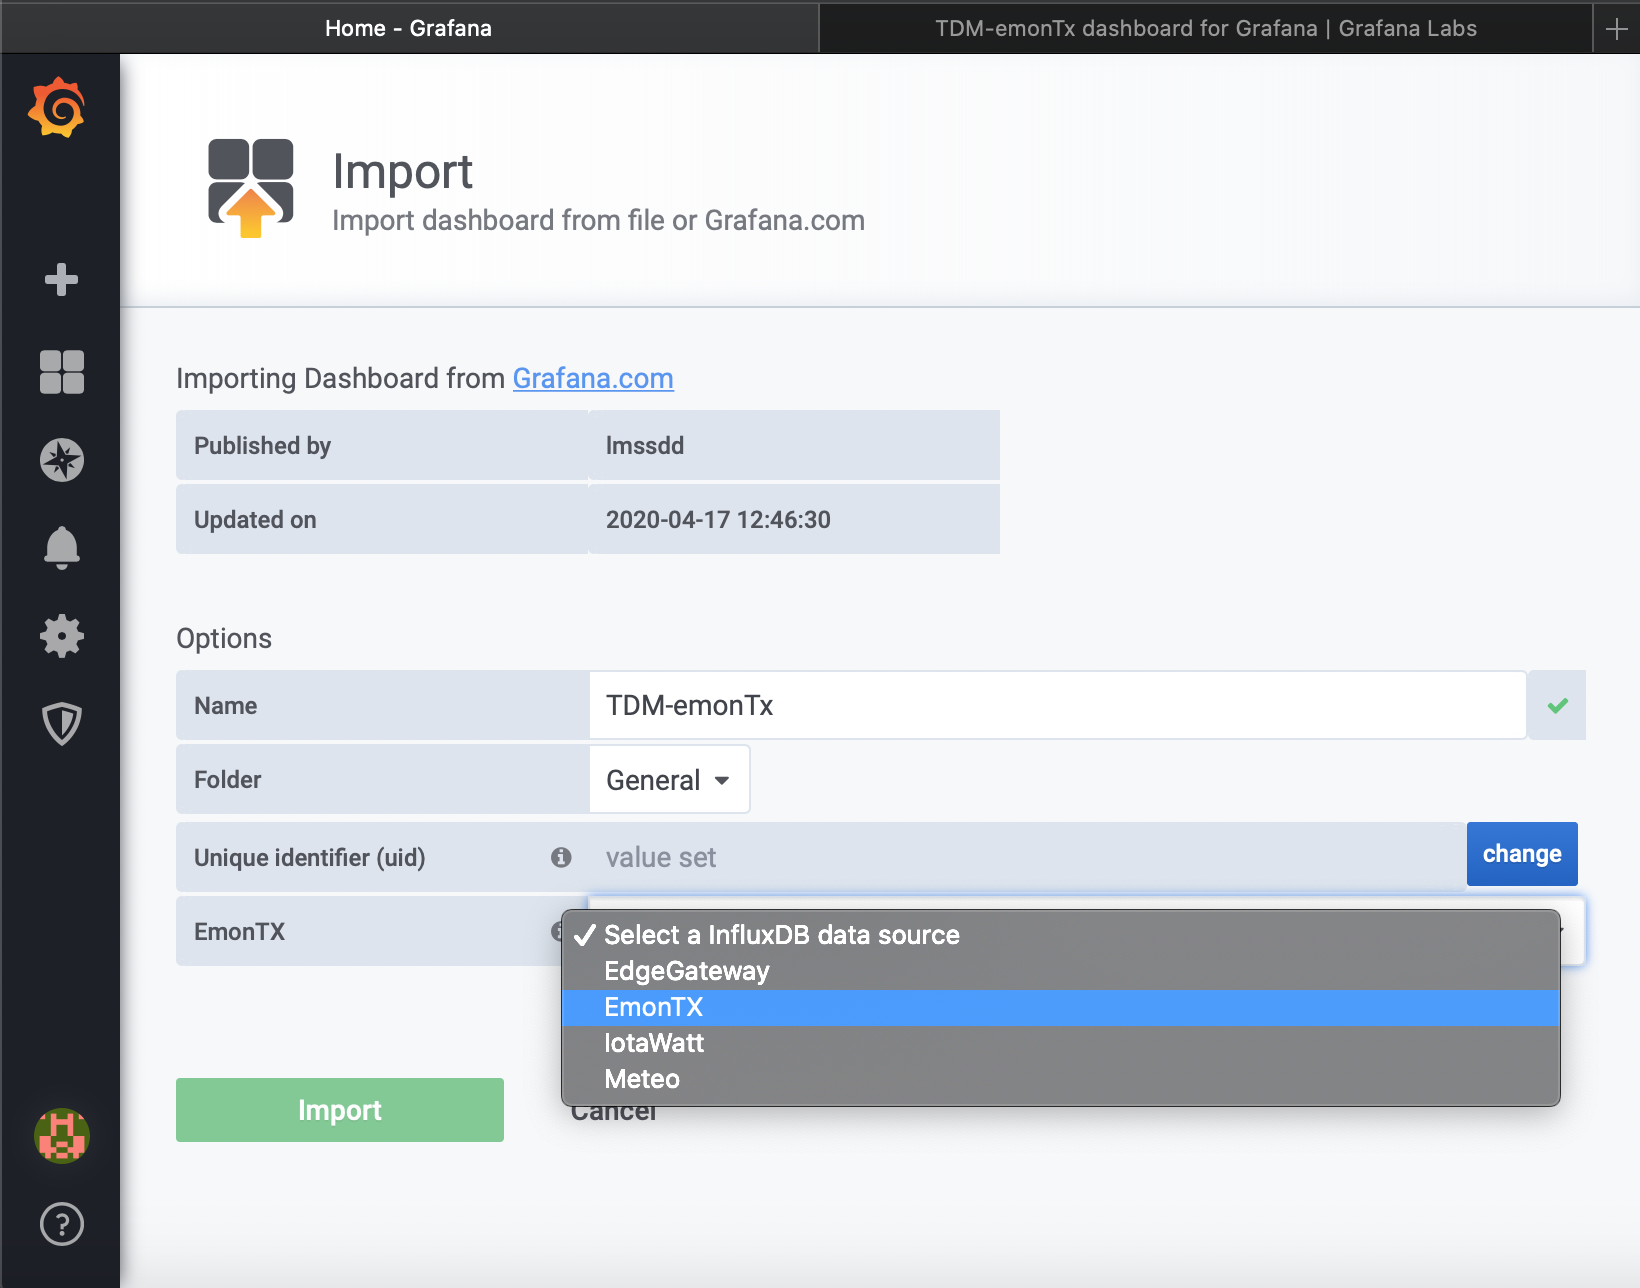The width and height of the screenshot is (1640, 1288).
Task: Switch to the Home - Grafana tab
Action: point(409,28)
